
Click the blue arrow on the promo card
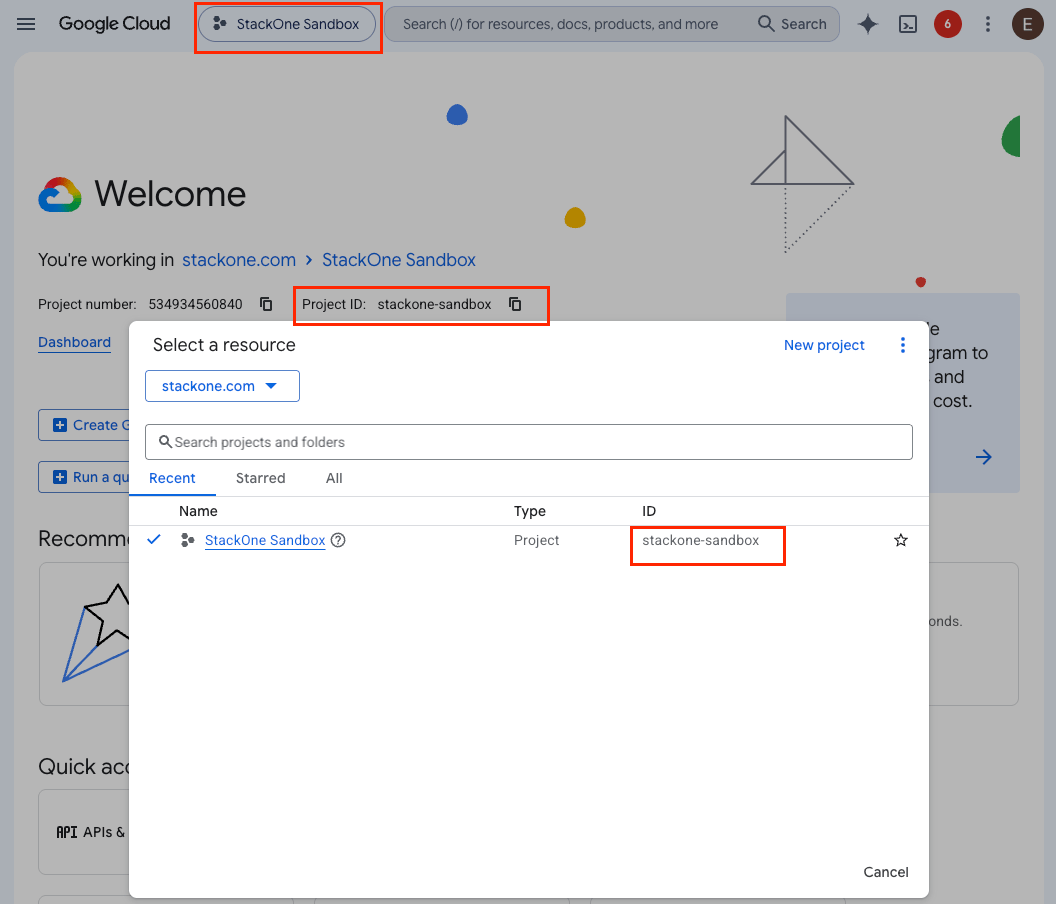(983, 457)
